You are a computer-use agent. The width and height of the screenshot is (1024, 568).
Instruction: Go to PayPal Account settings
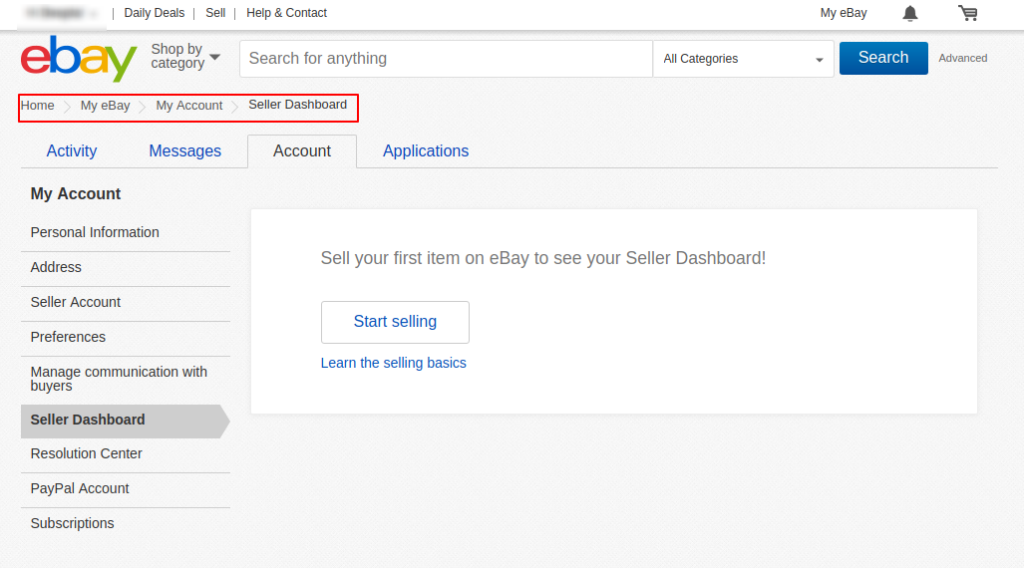click(x=80, y=489)
